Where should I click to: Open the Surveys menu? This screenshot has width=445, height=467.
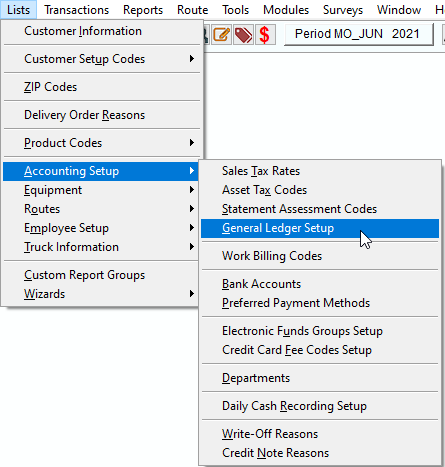pyautogui.click(x=343, y=10)
